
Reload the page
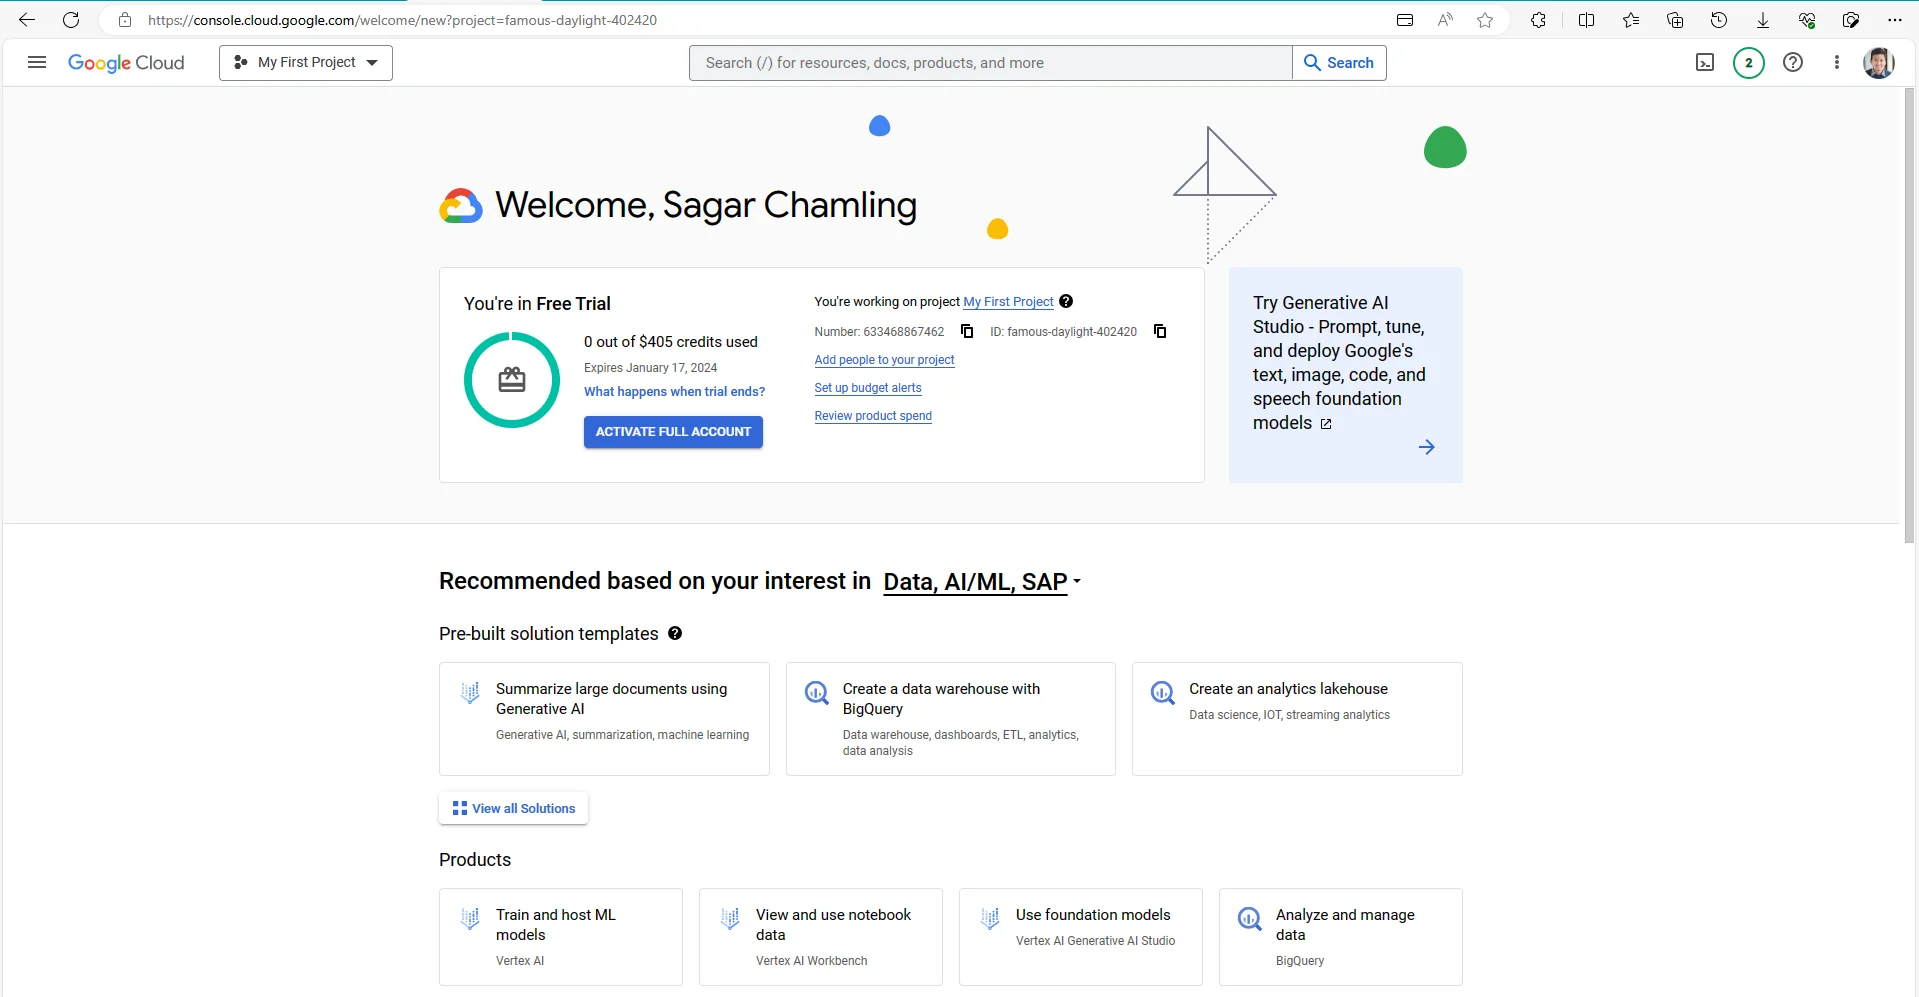(x=71, y=20)
